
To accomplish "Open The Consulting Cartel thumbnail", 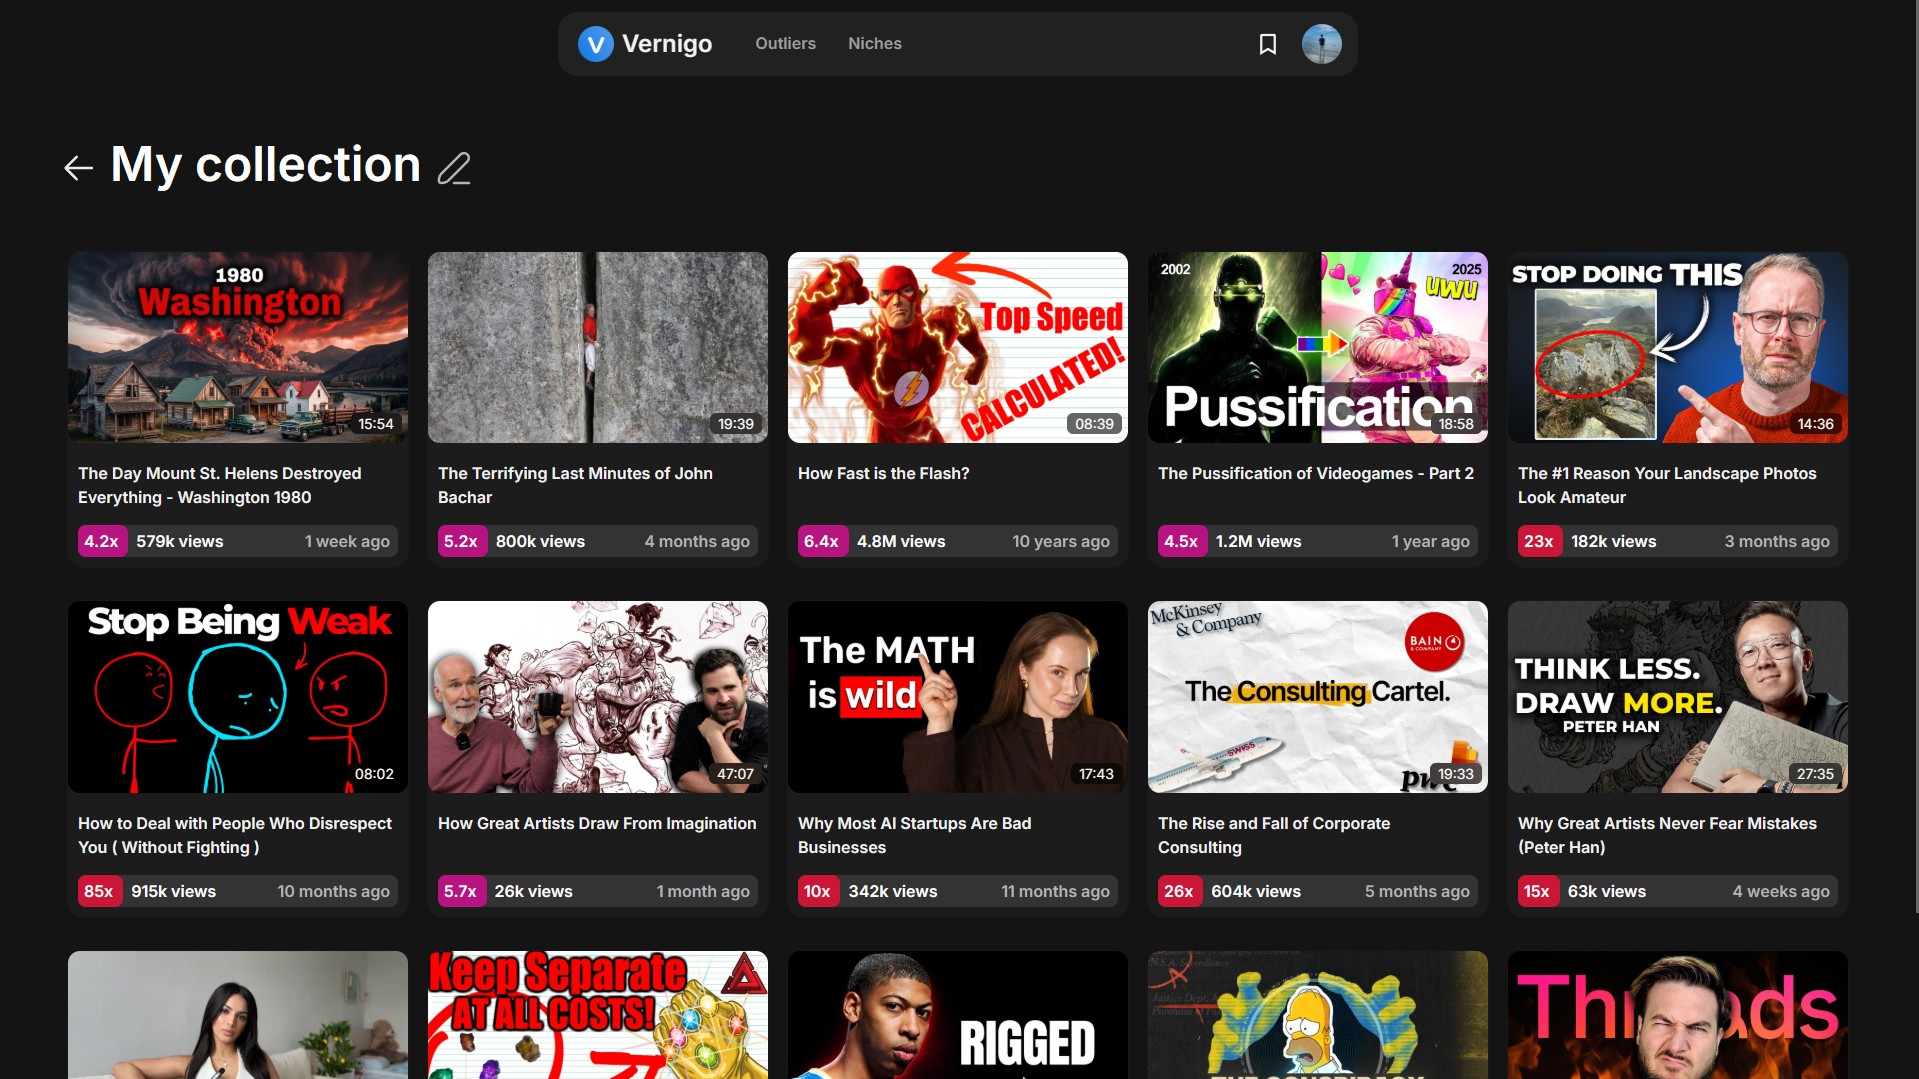I will click(x=1318, y=697).
